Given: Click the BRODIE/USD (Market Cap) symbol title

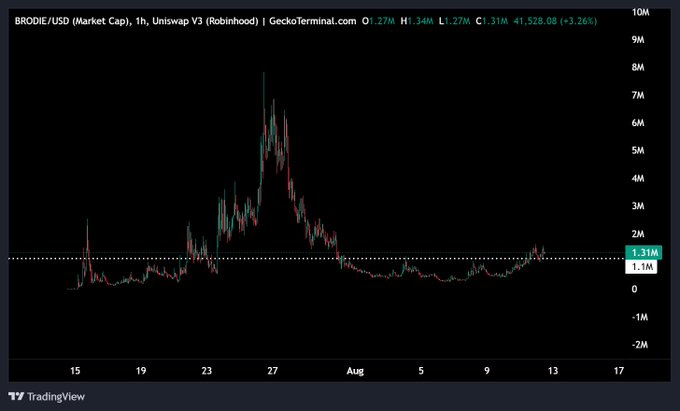Looking at the screenshot, I should pyautogui.click(x=73, y=21).
